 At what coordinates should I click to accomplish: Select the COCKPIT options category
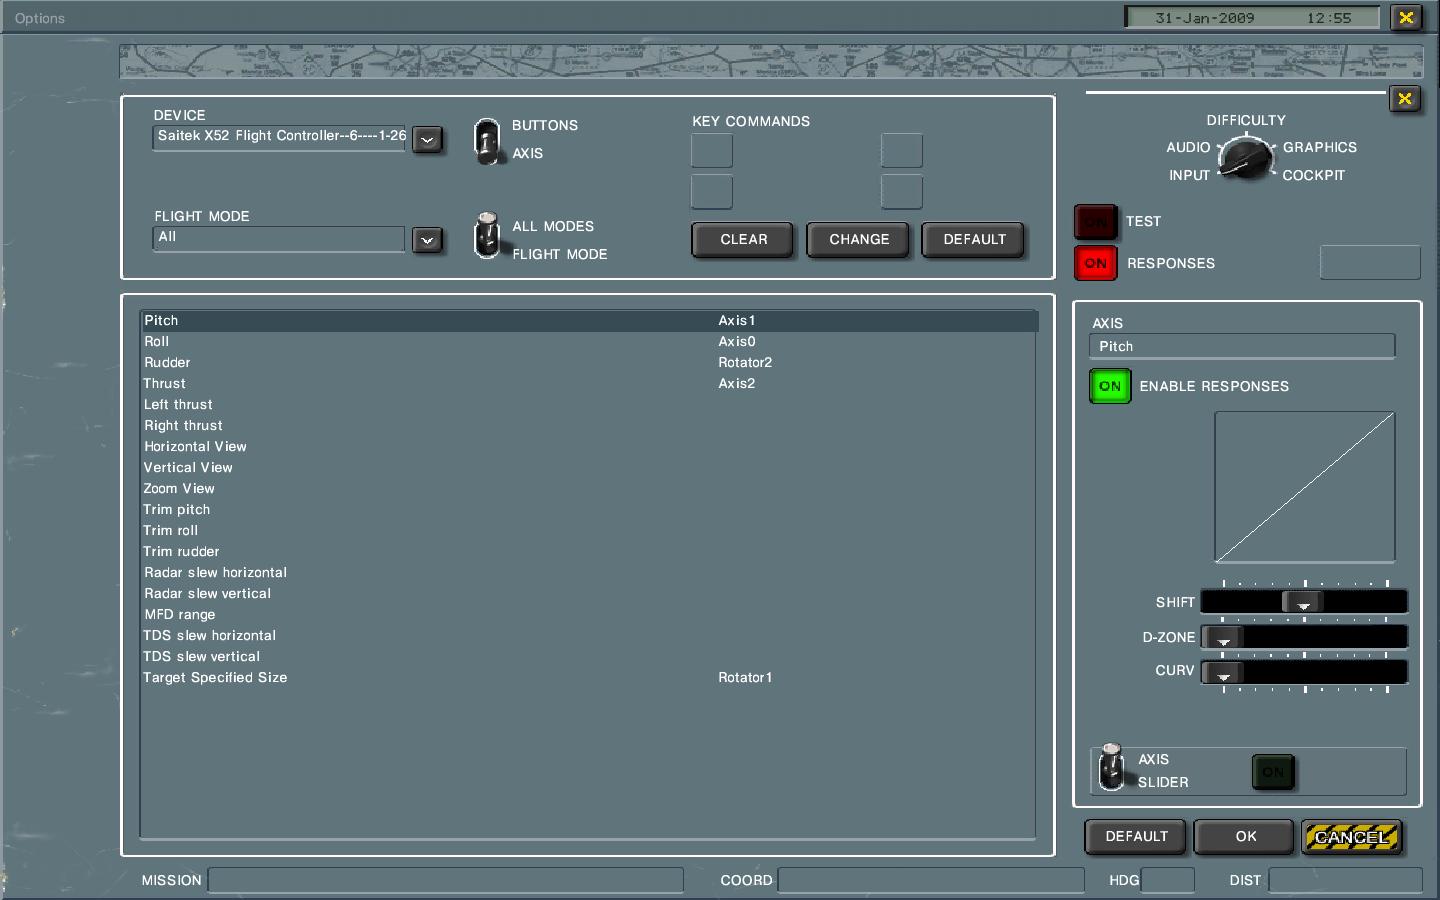pyautogui.click(x=1314, y=175)
